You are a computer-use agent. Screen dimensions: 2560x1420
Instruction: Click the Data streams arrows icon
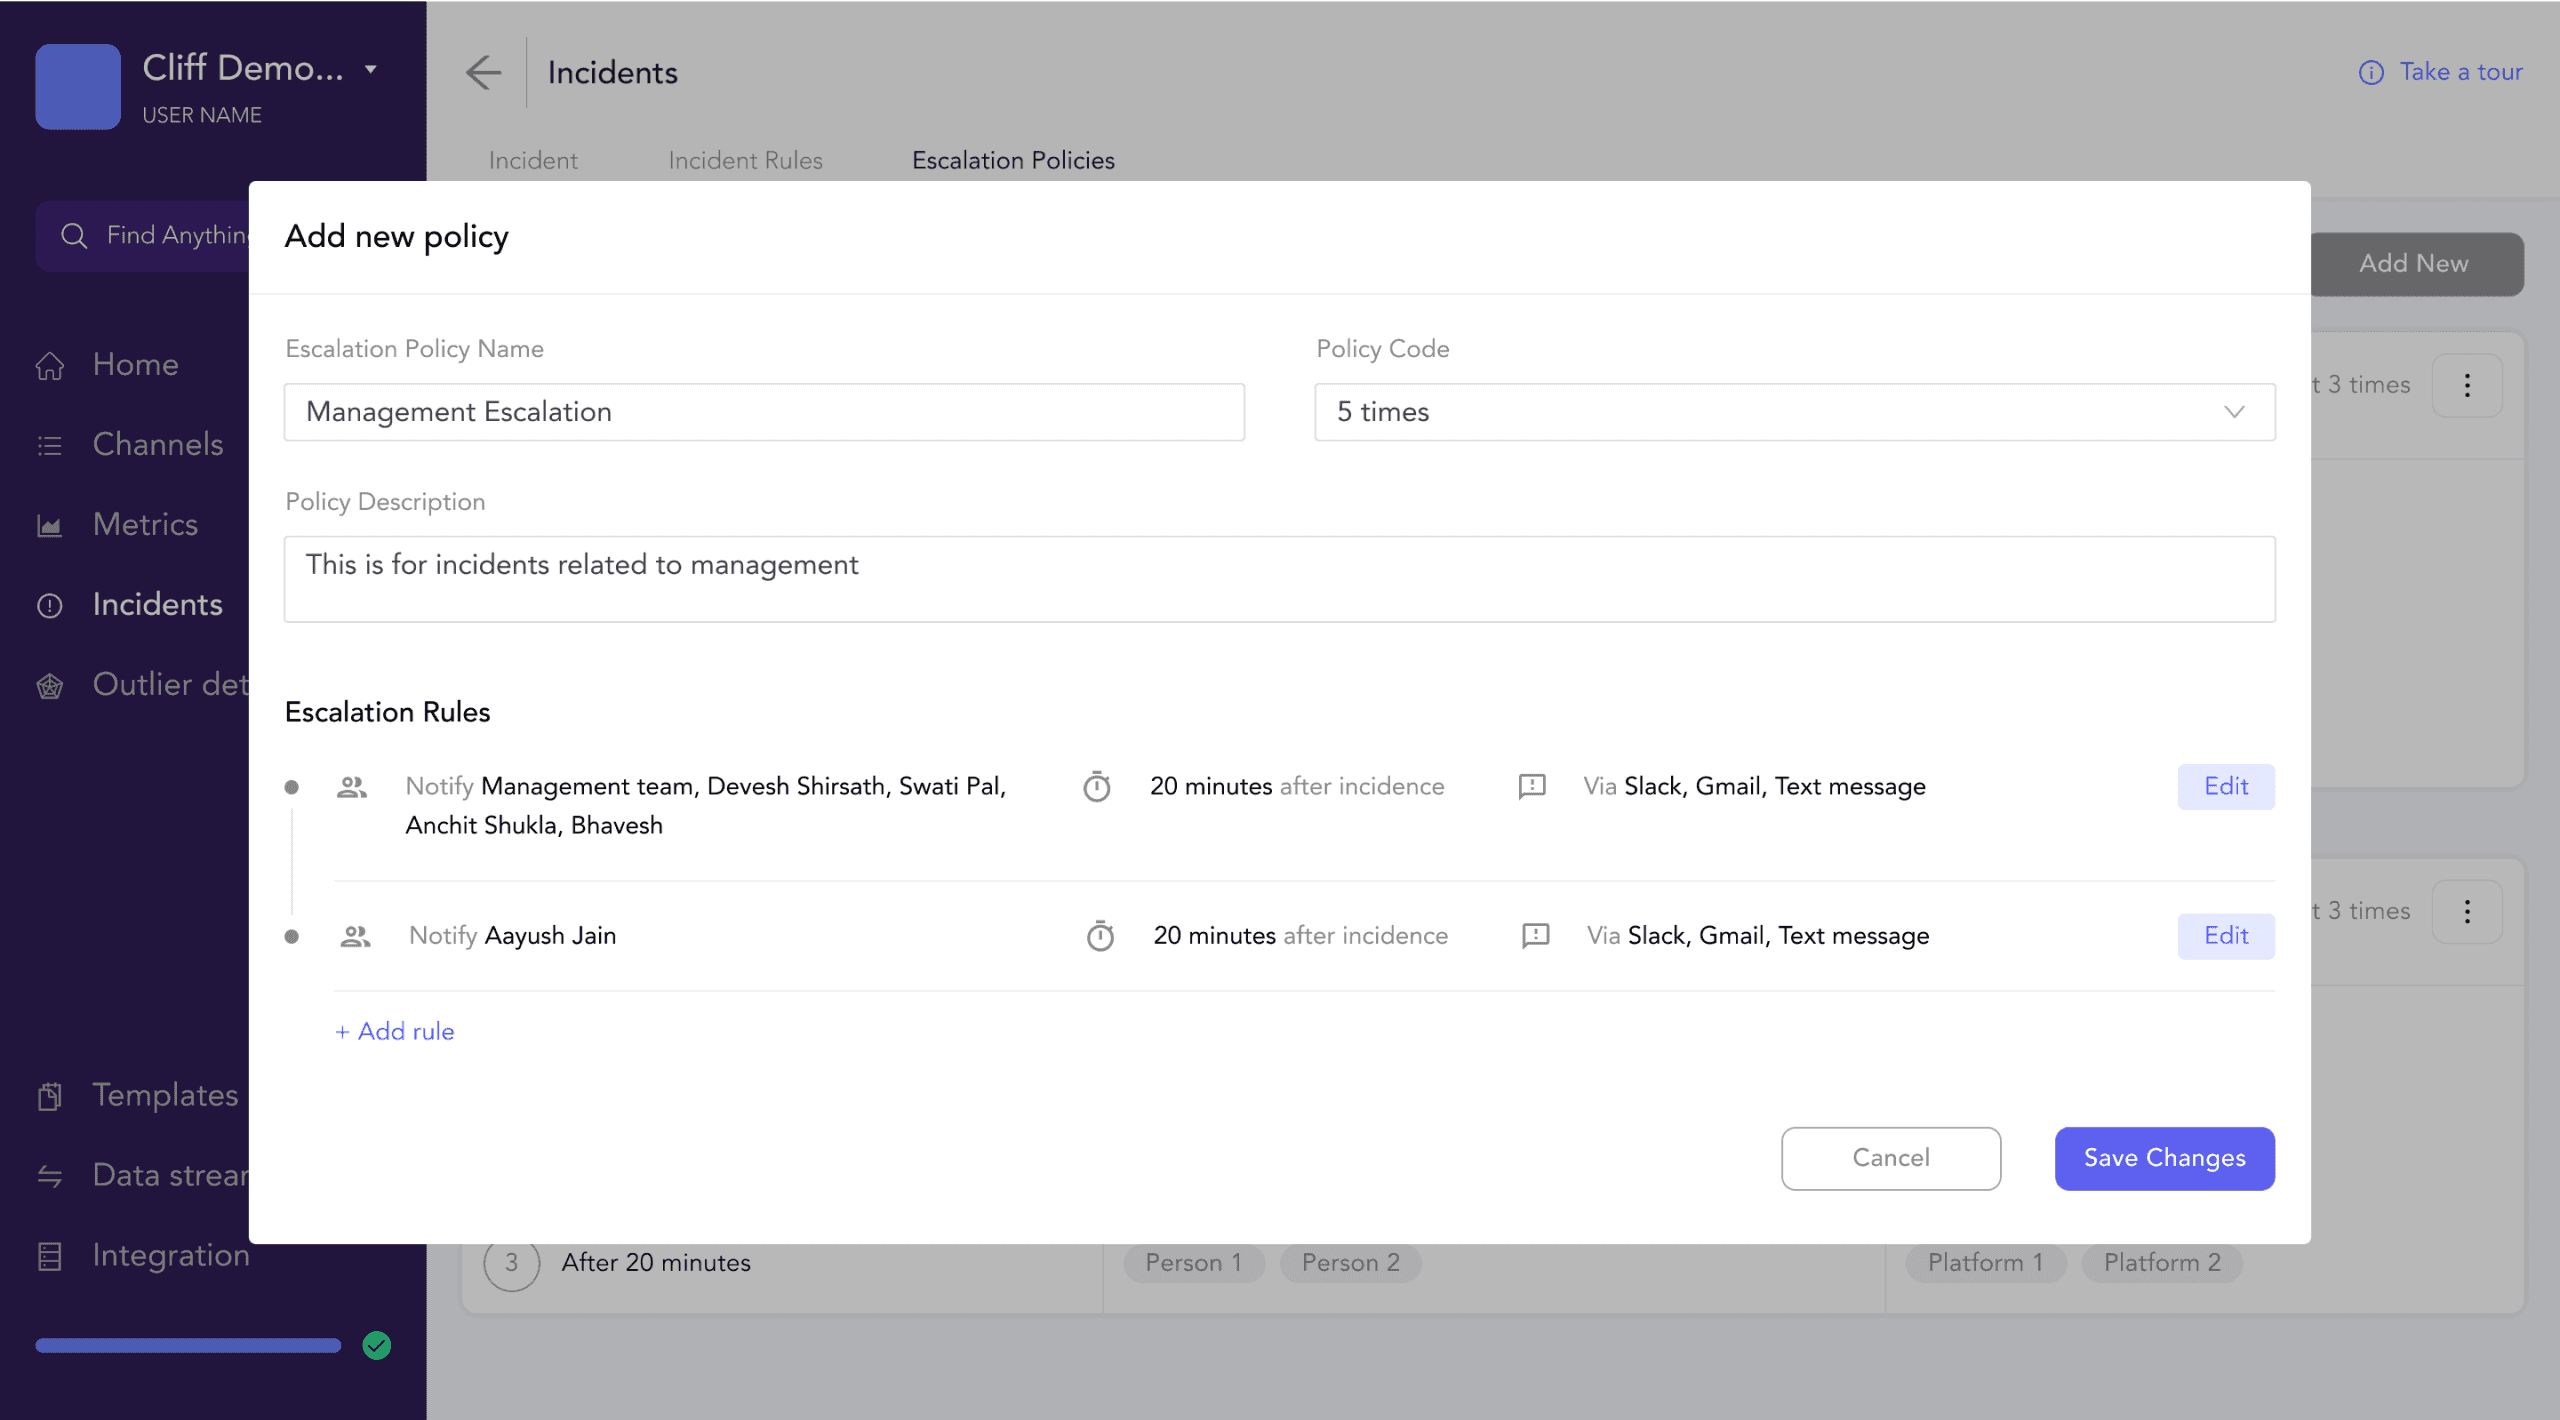pos(50,1177)
